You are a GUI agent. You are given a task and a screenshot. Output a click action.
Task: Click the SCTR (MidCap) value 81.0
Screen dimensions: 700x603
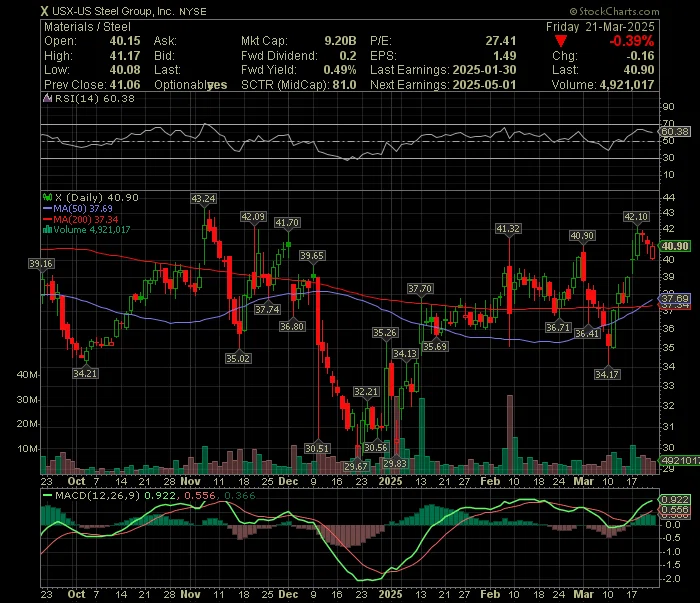click(344, 85)
